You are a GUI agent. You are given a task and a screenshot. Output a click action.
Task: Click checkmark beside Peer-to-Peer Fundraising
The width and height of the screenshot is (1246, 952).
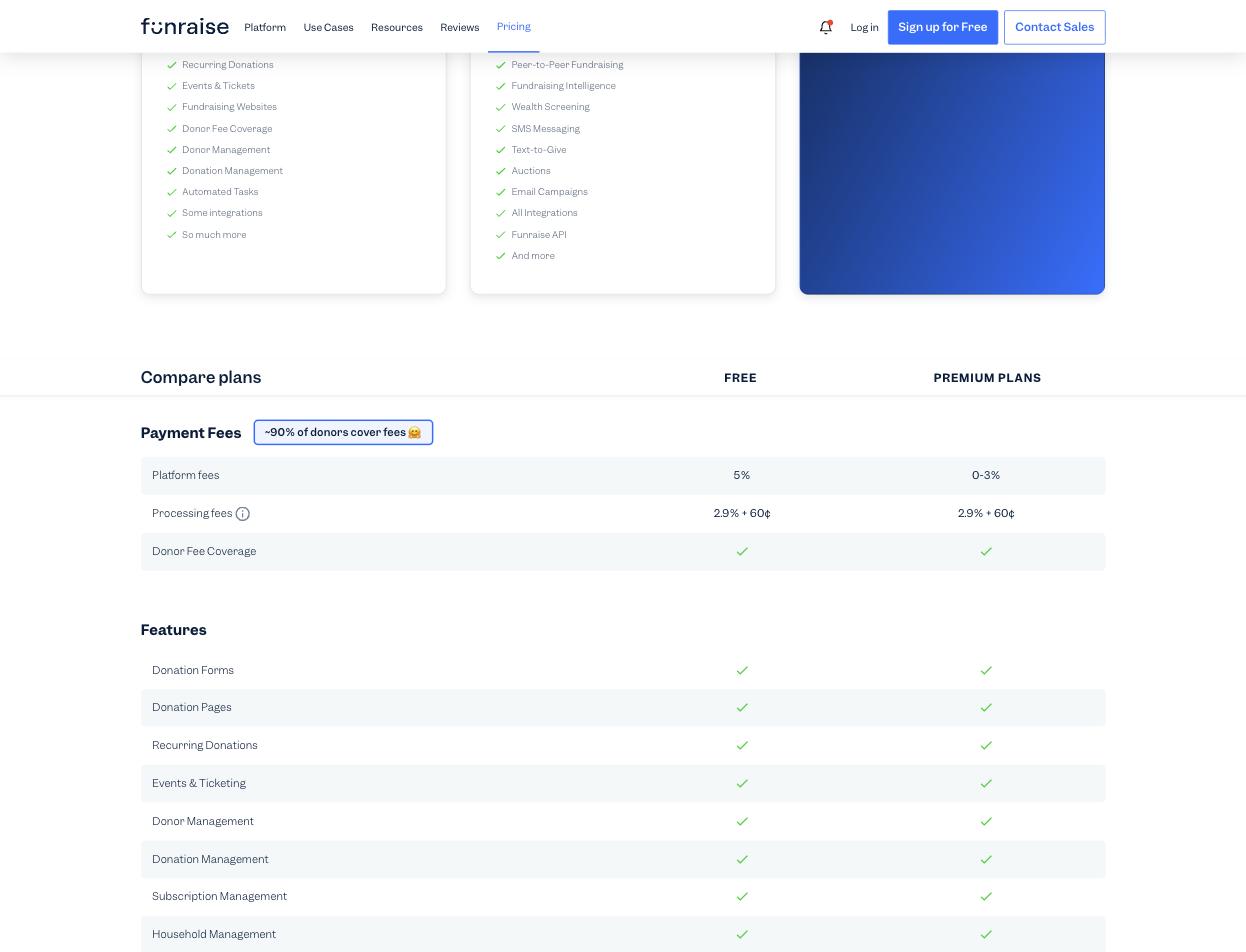[501, 65]
